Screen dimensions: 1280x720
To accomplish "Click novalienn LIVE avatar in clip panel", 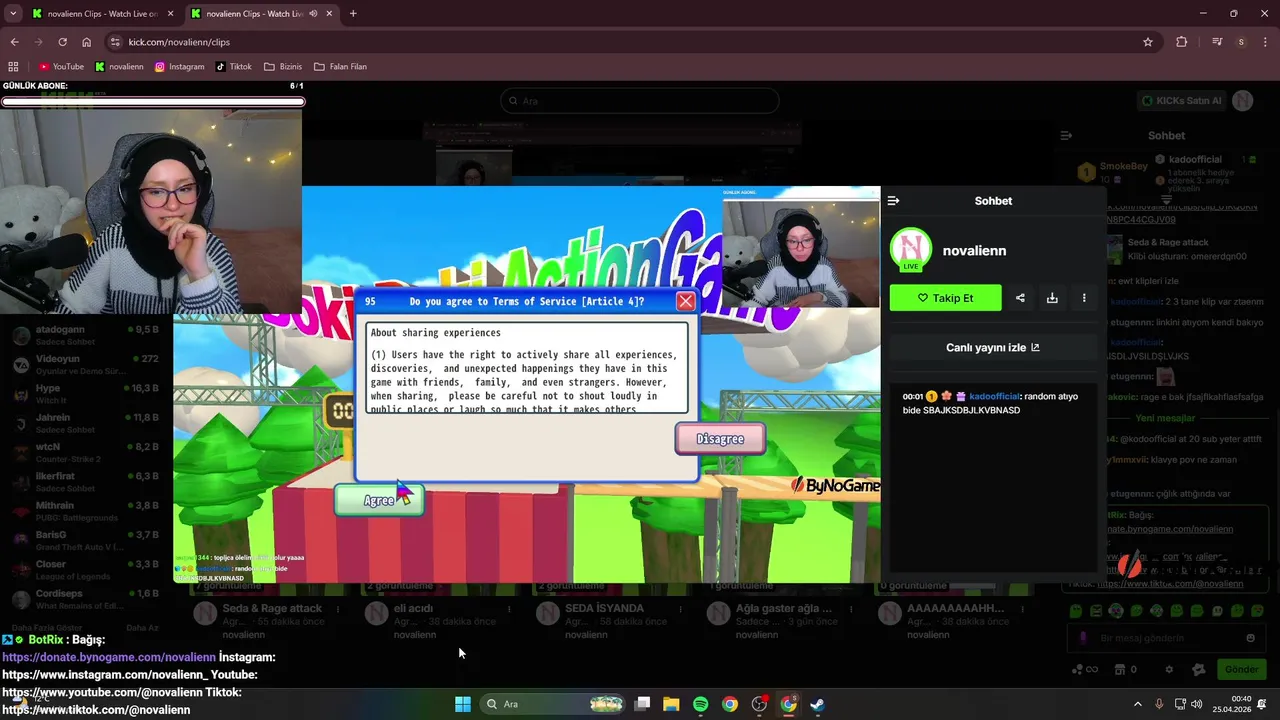I will [x=911, y=250].
